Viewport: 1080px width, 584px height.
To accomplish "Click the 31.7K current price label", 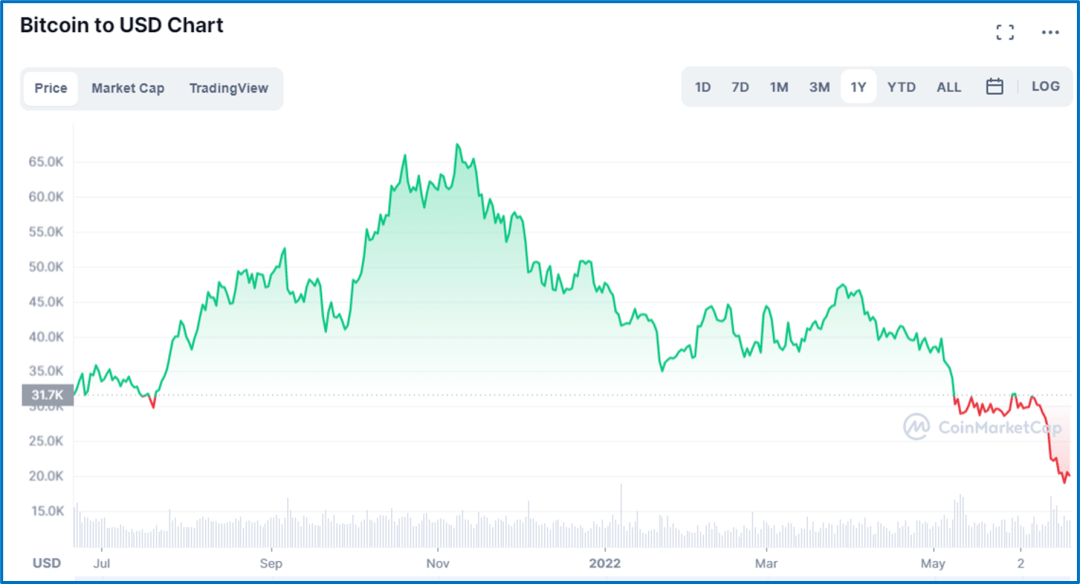I will pos(47,396).
